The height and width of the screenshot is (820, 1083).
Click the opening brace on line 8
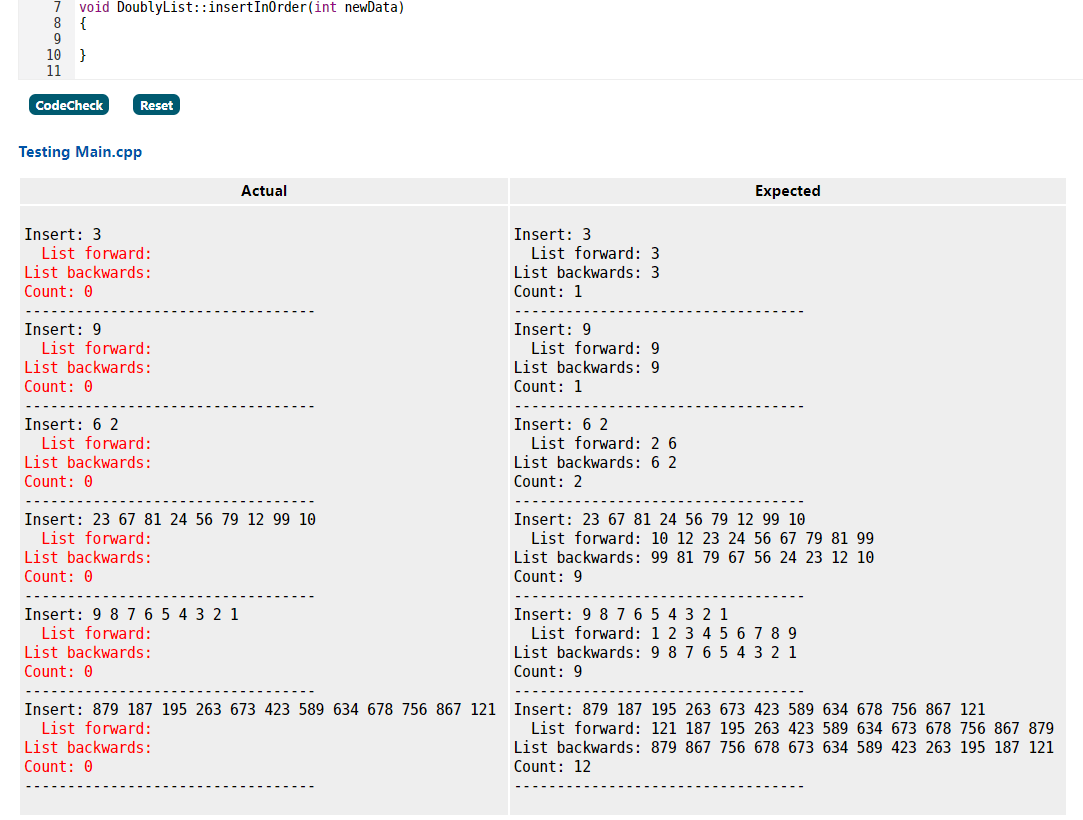click(84, 24)
